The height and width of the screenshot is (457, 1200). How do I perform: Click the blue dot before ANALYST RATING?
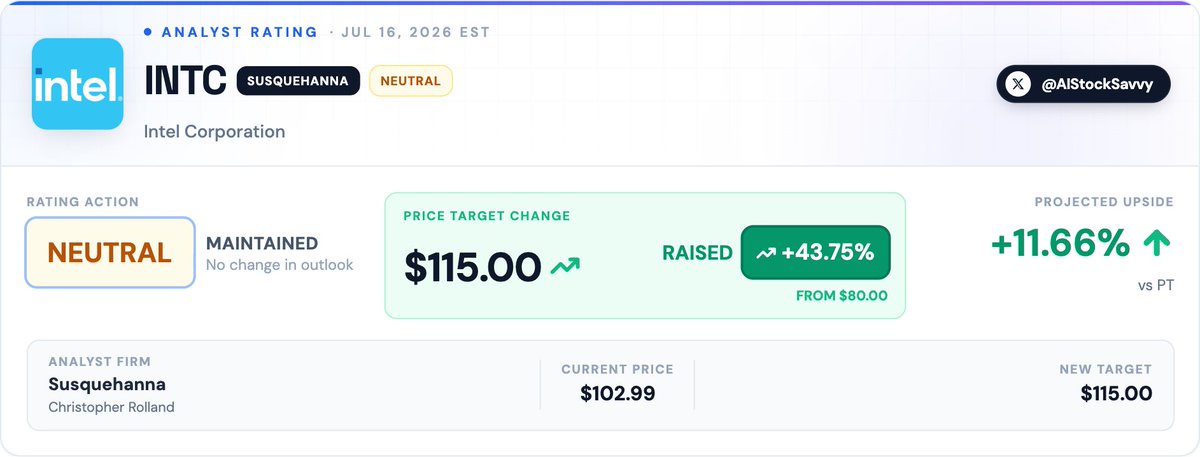[x=150, y=32]
